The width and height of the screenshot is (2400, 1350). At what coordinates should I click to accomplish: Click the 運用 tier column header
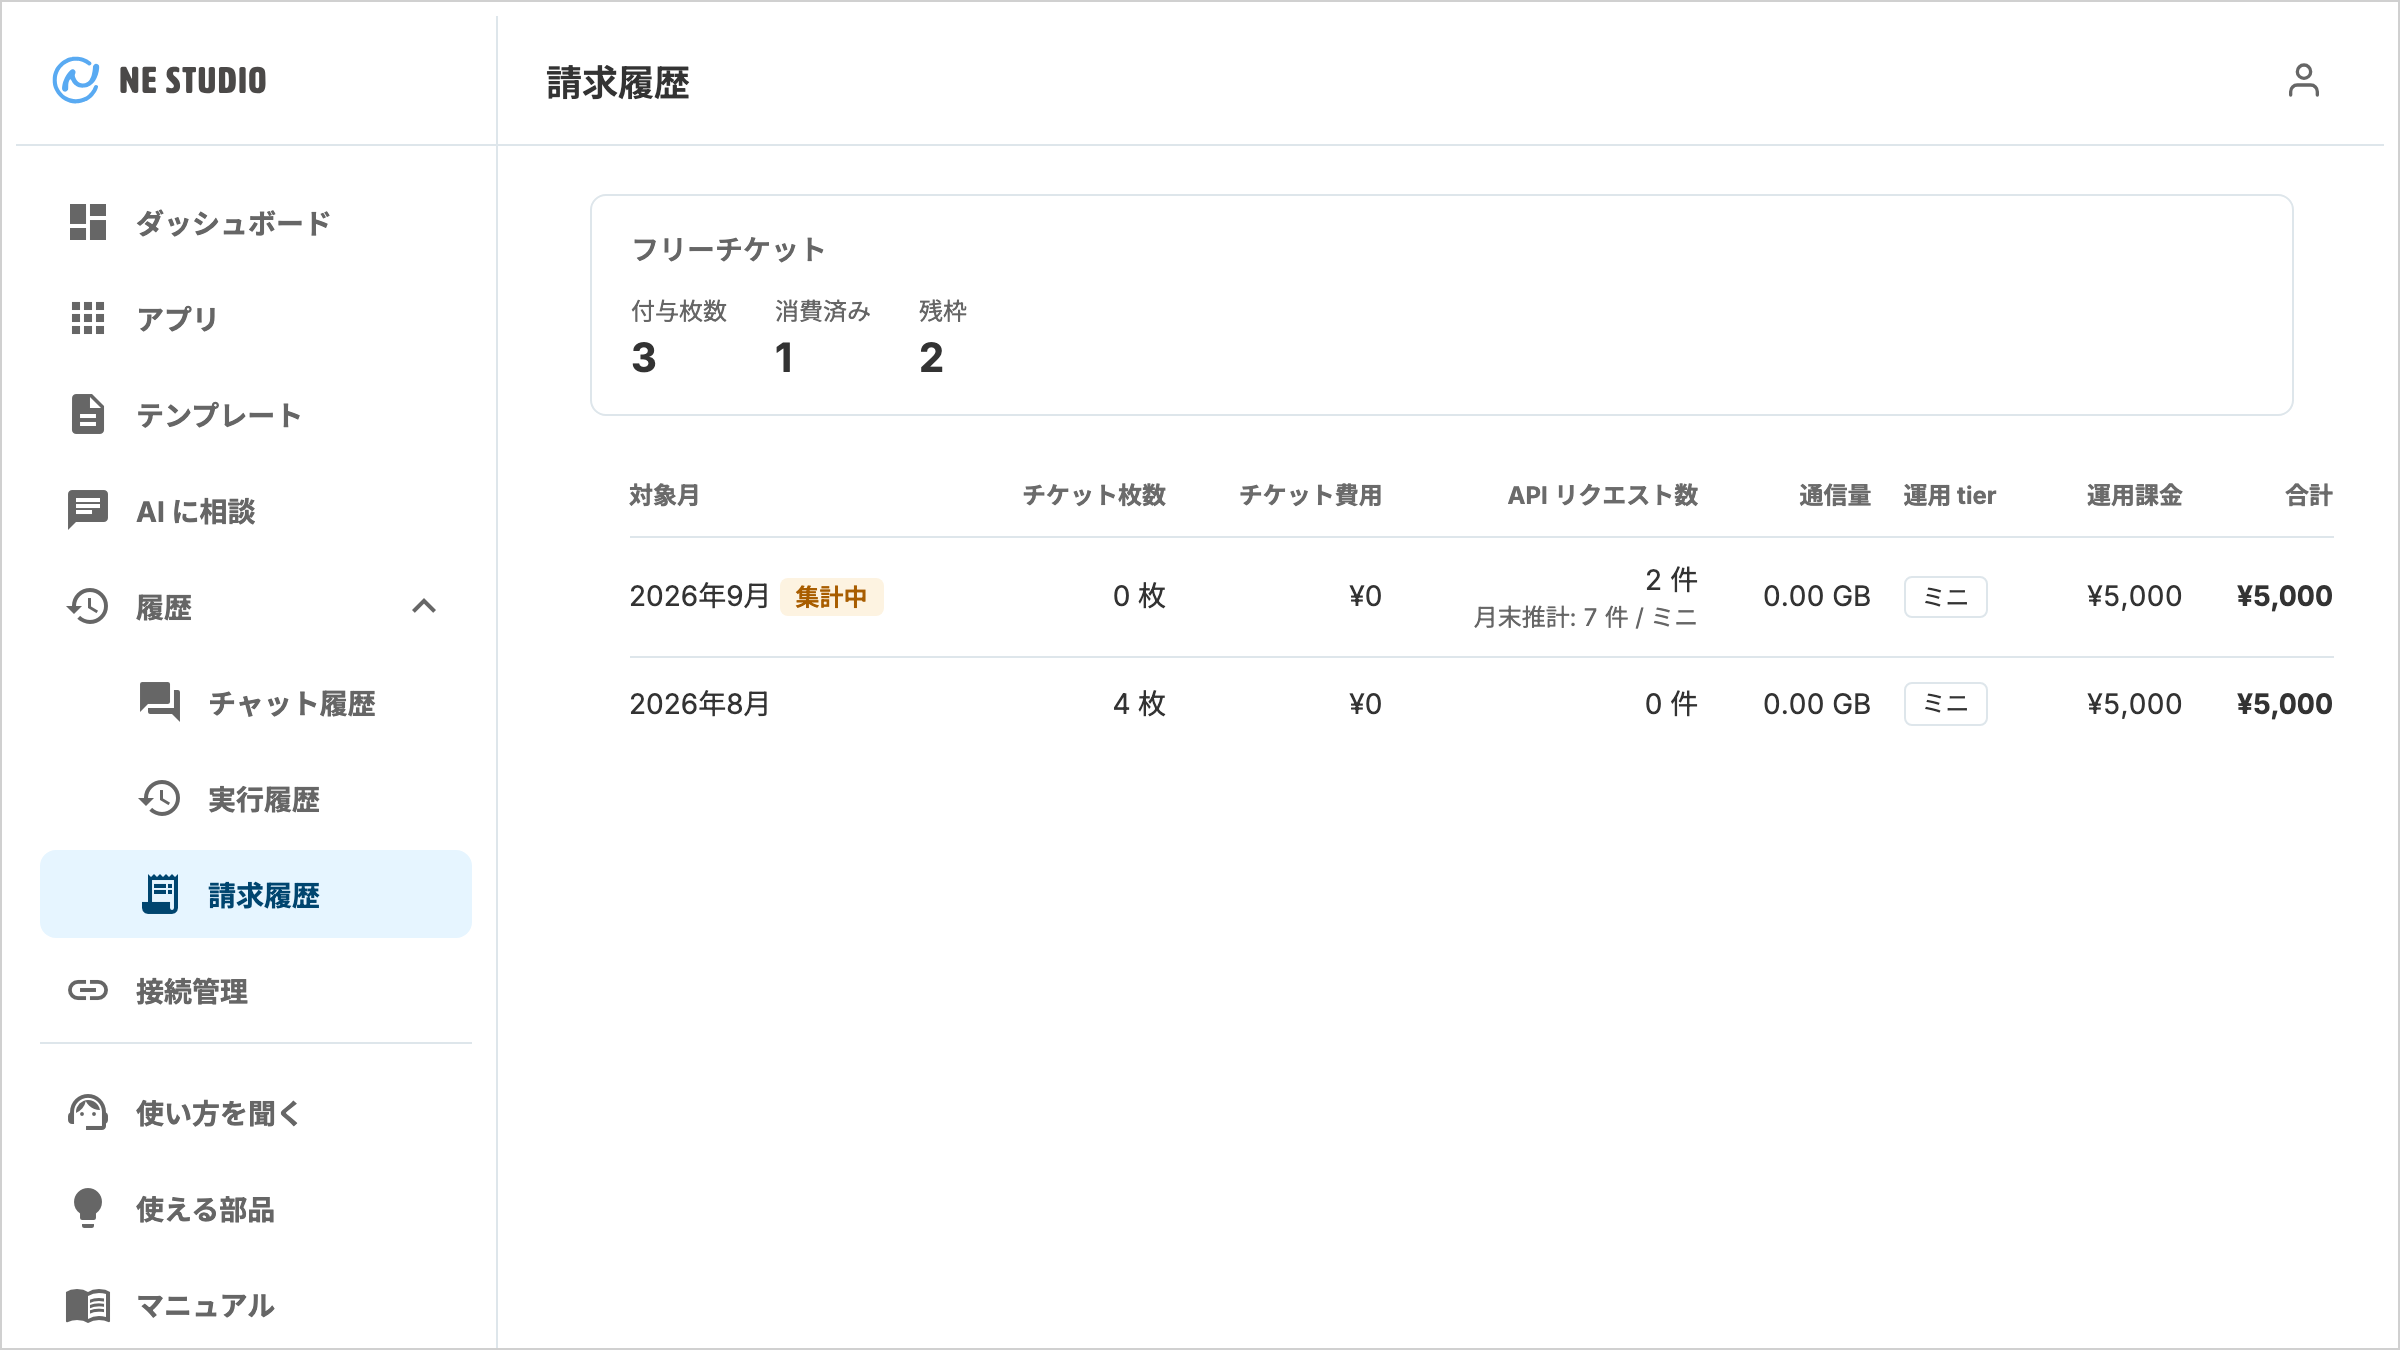(1949, 495)
